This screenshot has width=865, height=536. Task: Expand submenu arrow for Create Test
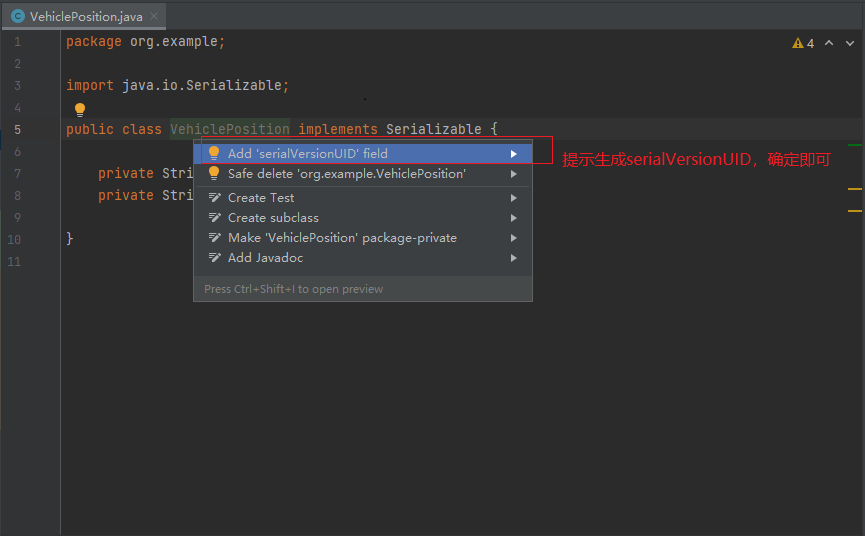[514, 197]
